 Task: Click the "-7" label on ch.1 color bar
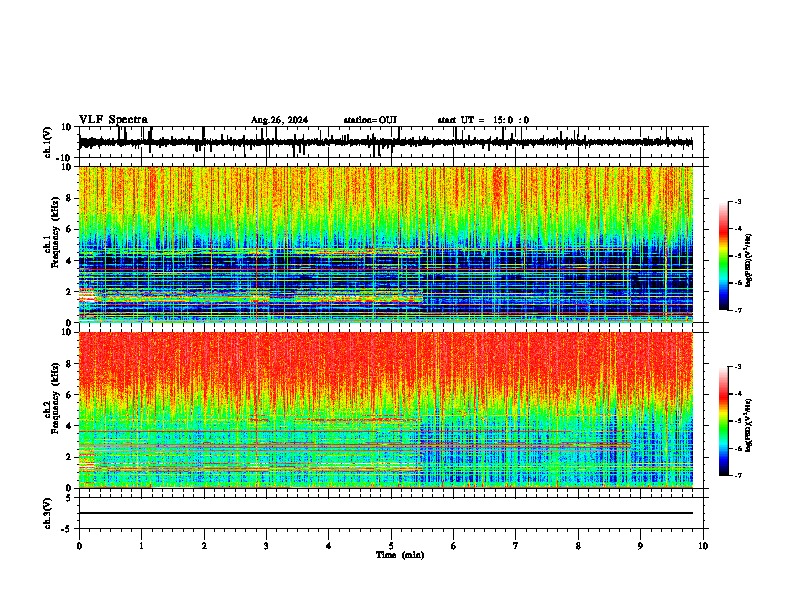(x=737, y=311)
